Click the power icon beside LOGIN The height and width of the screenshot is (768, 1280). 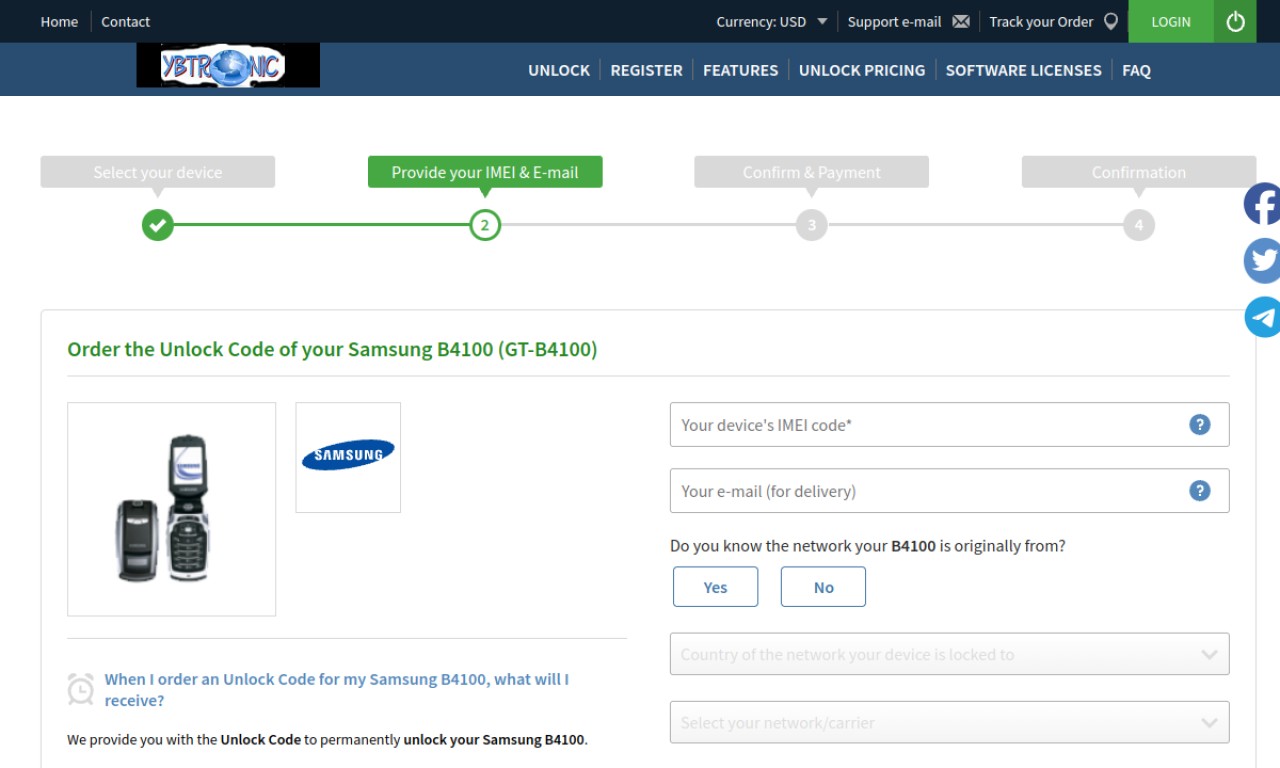click(x=1235, y=21)
